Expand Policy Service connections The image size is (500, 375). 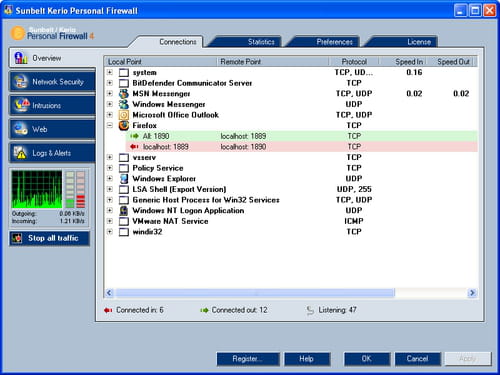(x=110, y=168)
